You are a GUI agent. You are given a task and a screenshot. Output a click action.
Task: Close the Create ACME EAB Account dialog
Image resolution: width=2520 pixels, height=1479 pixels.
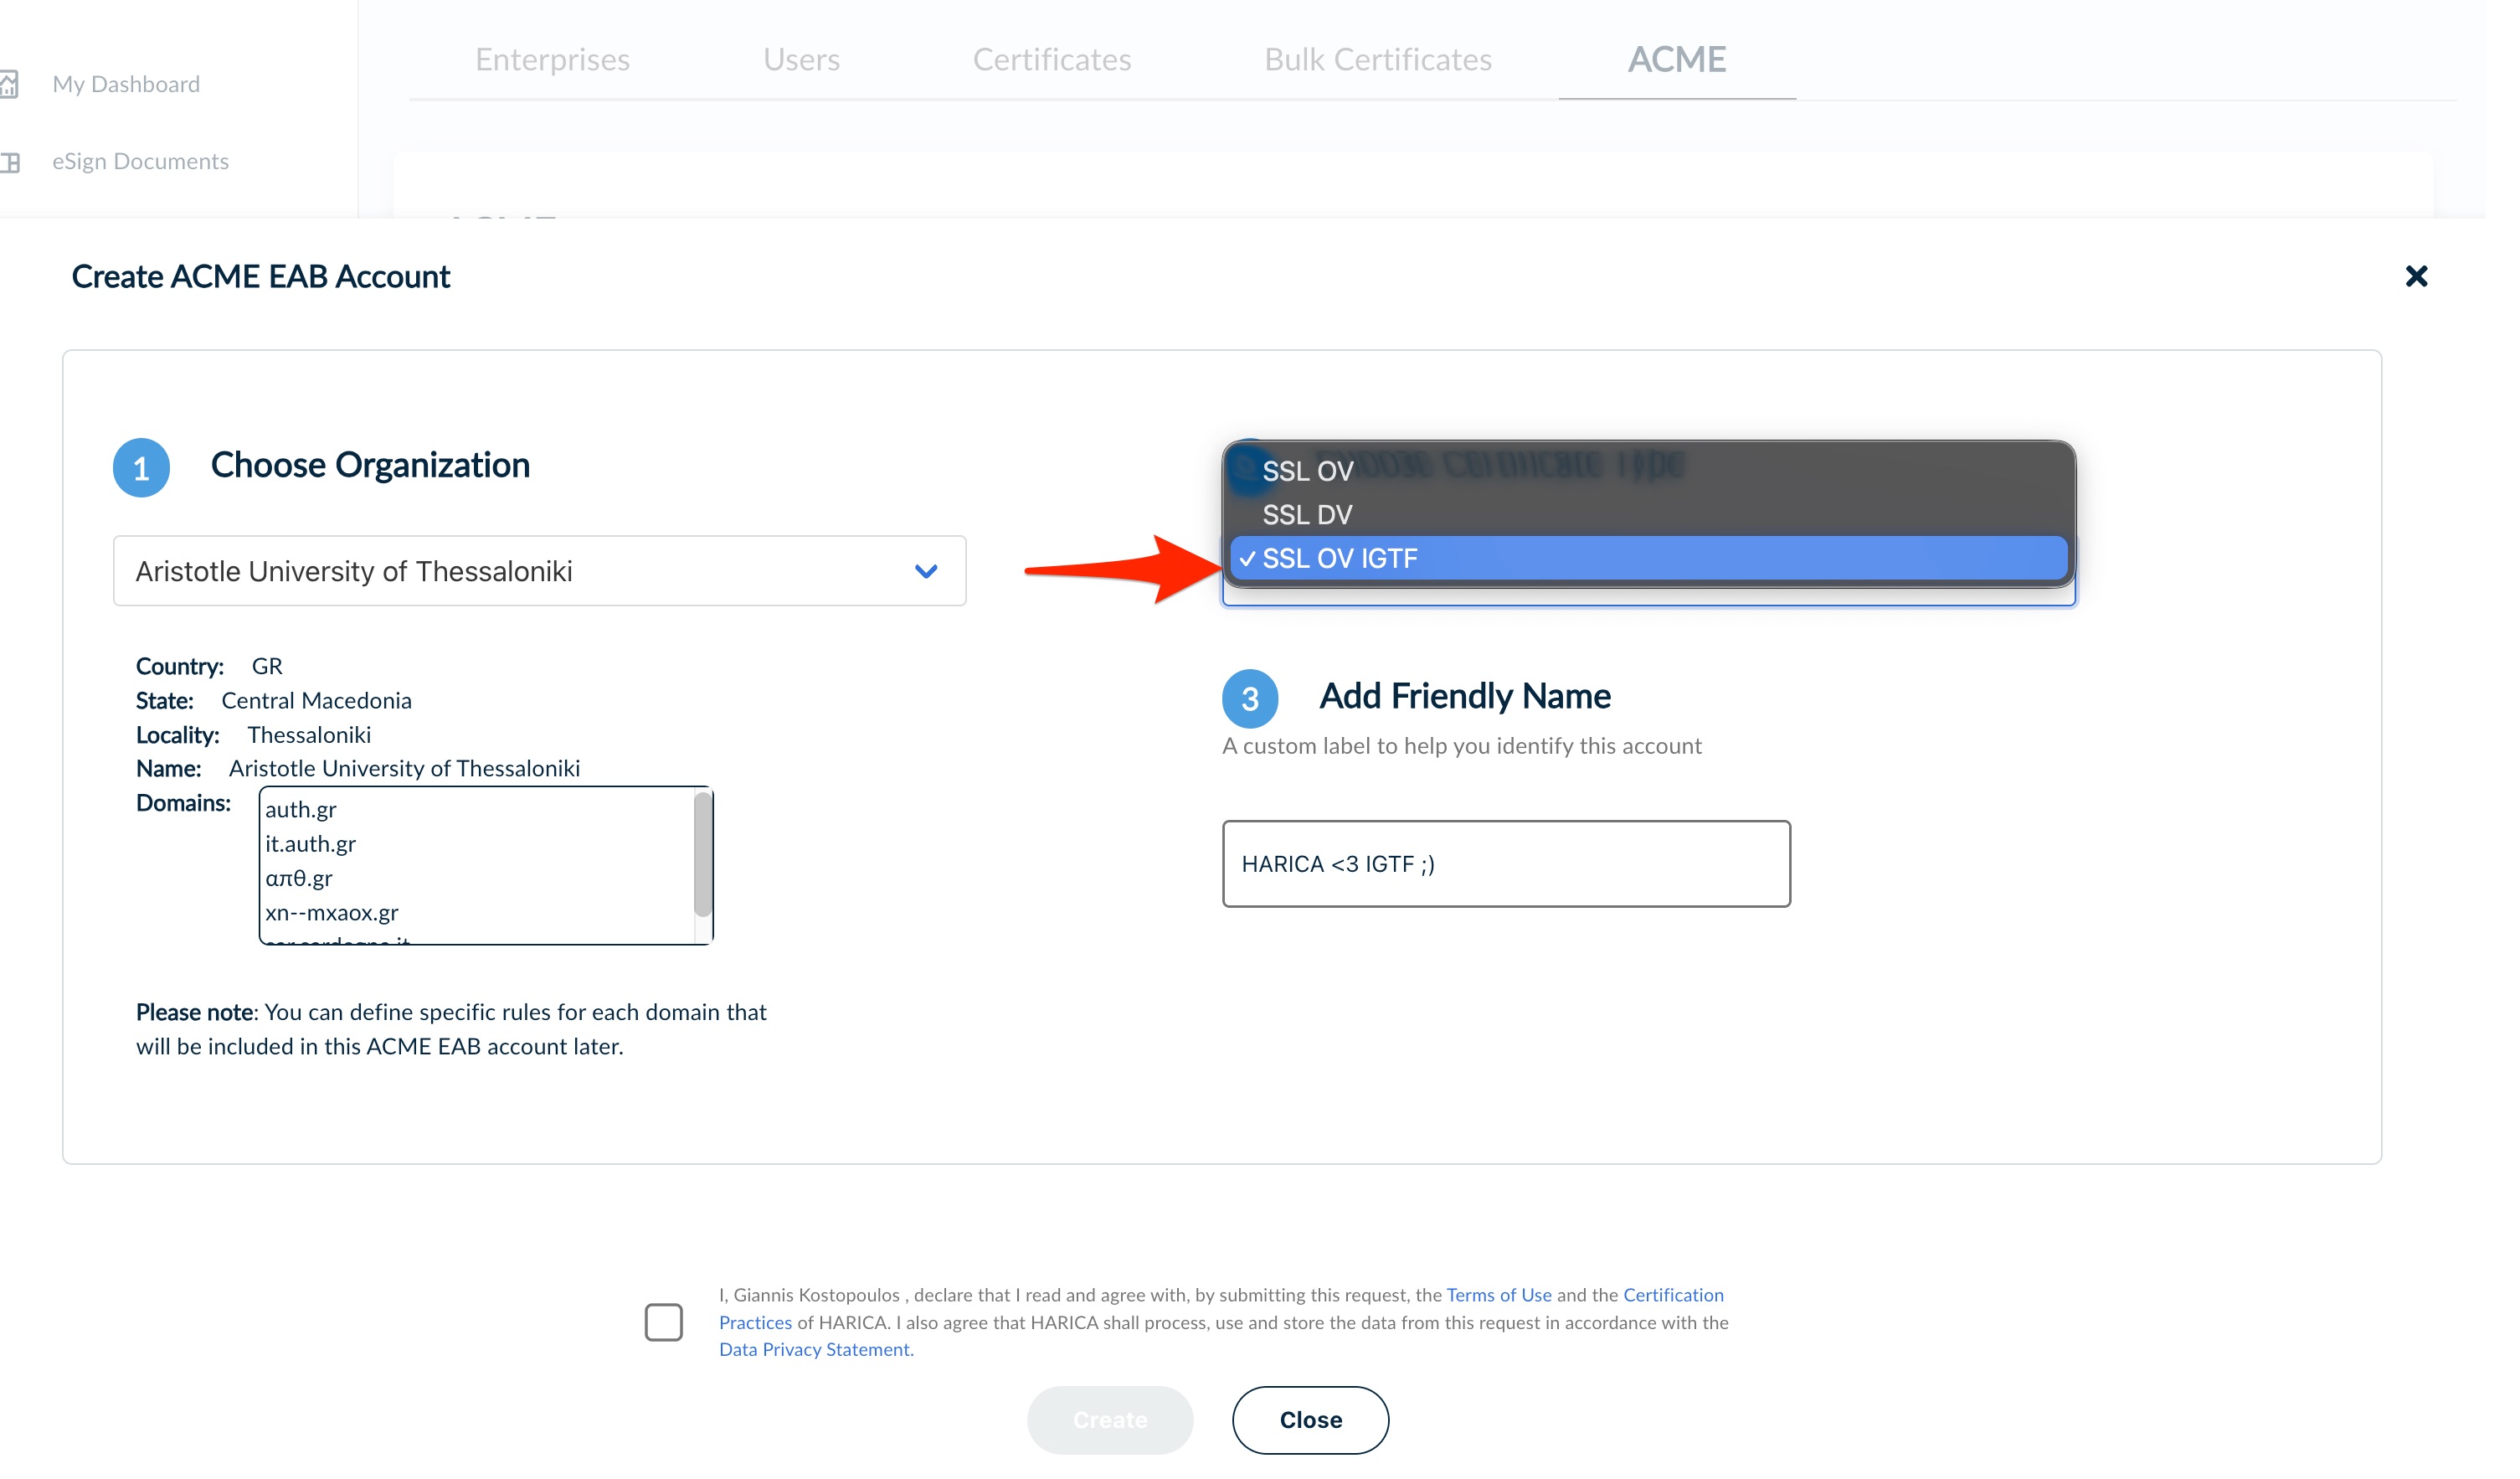(x=2416, y=276)
